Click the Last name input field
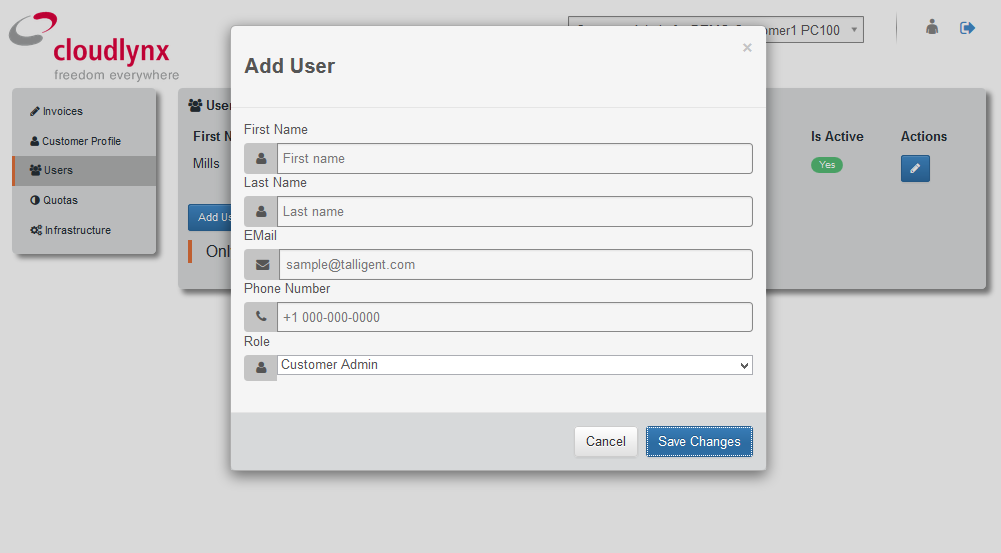 point(515,211)
